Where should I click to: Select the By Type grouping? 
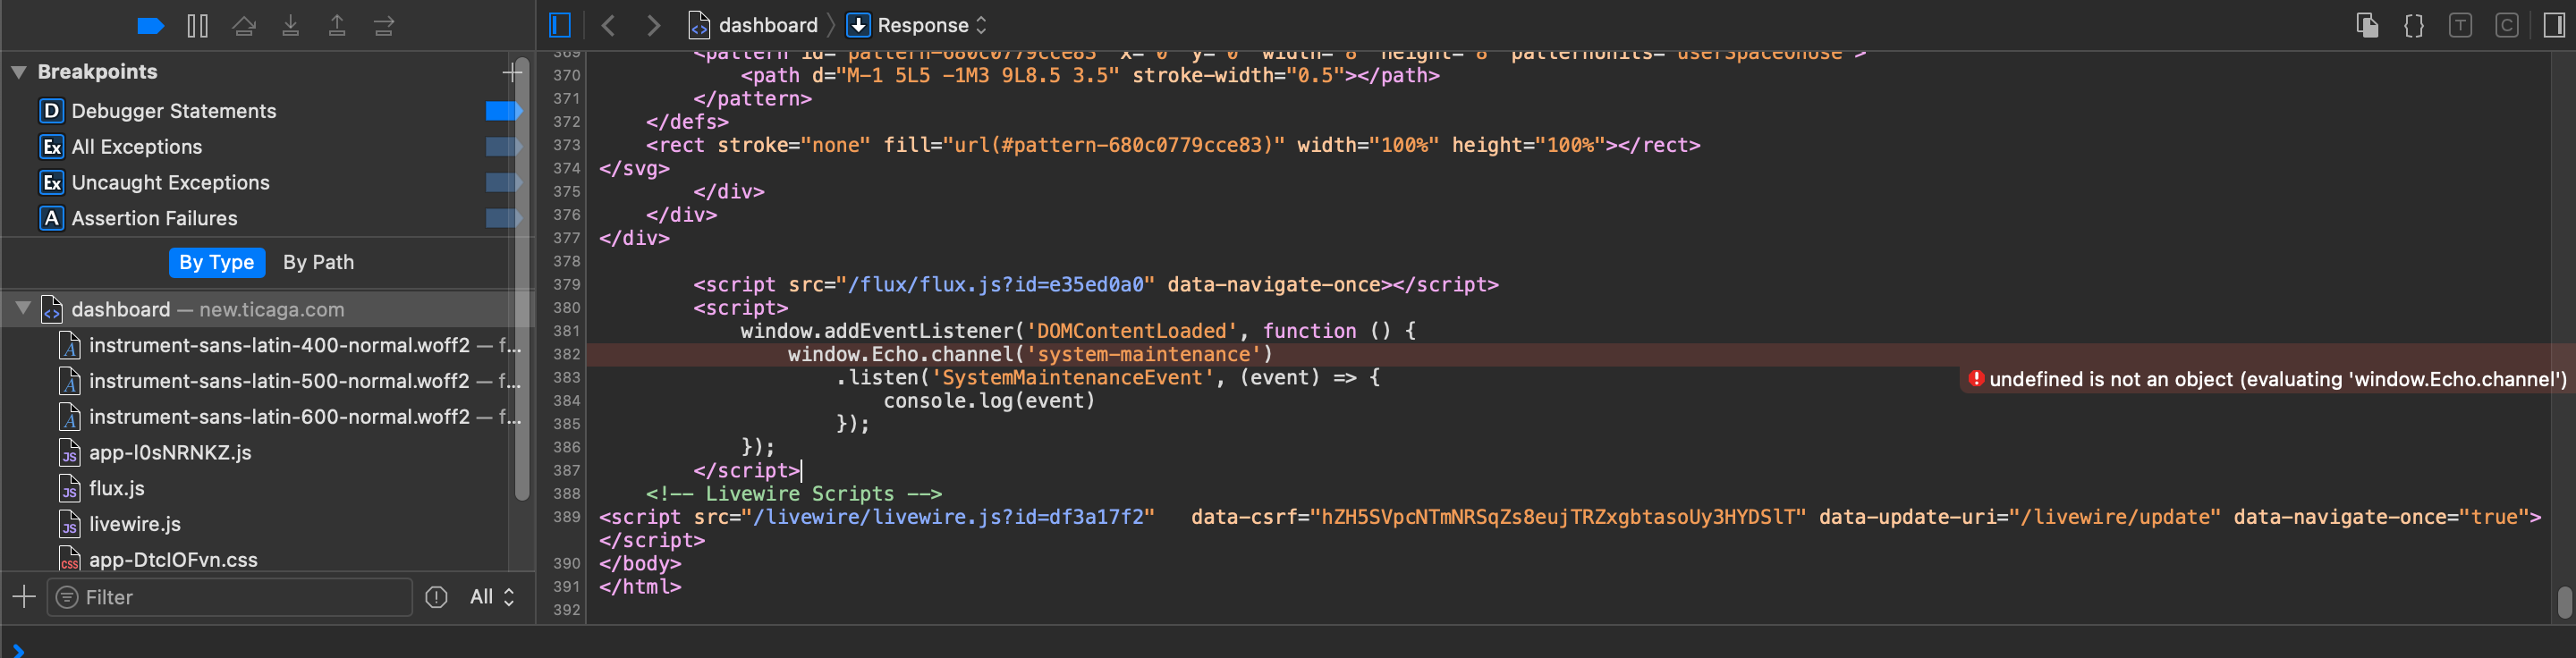coord(216,262)
